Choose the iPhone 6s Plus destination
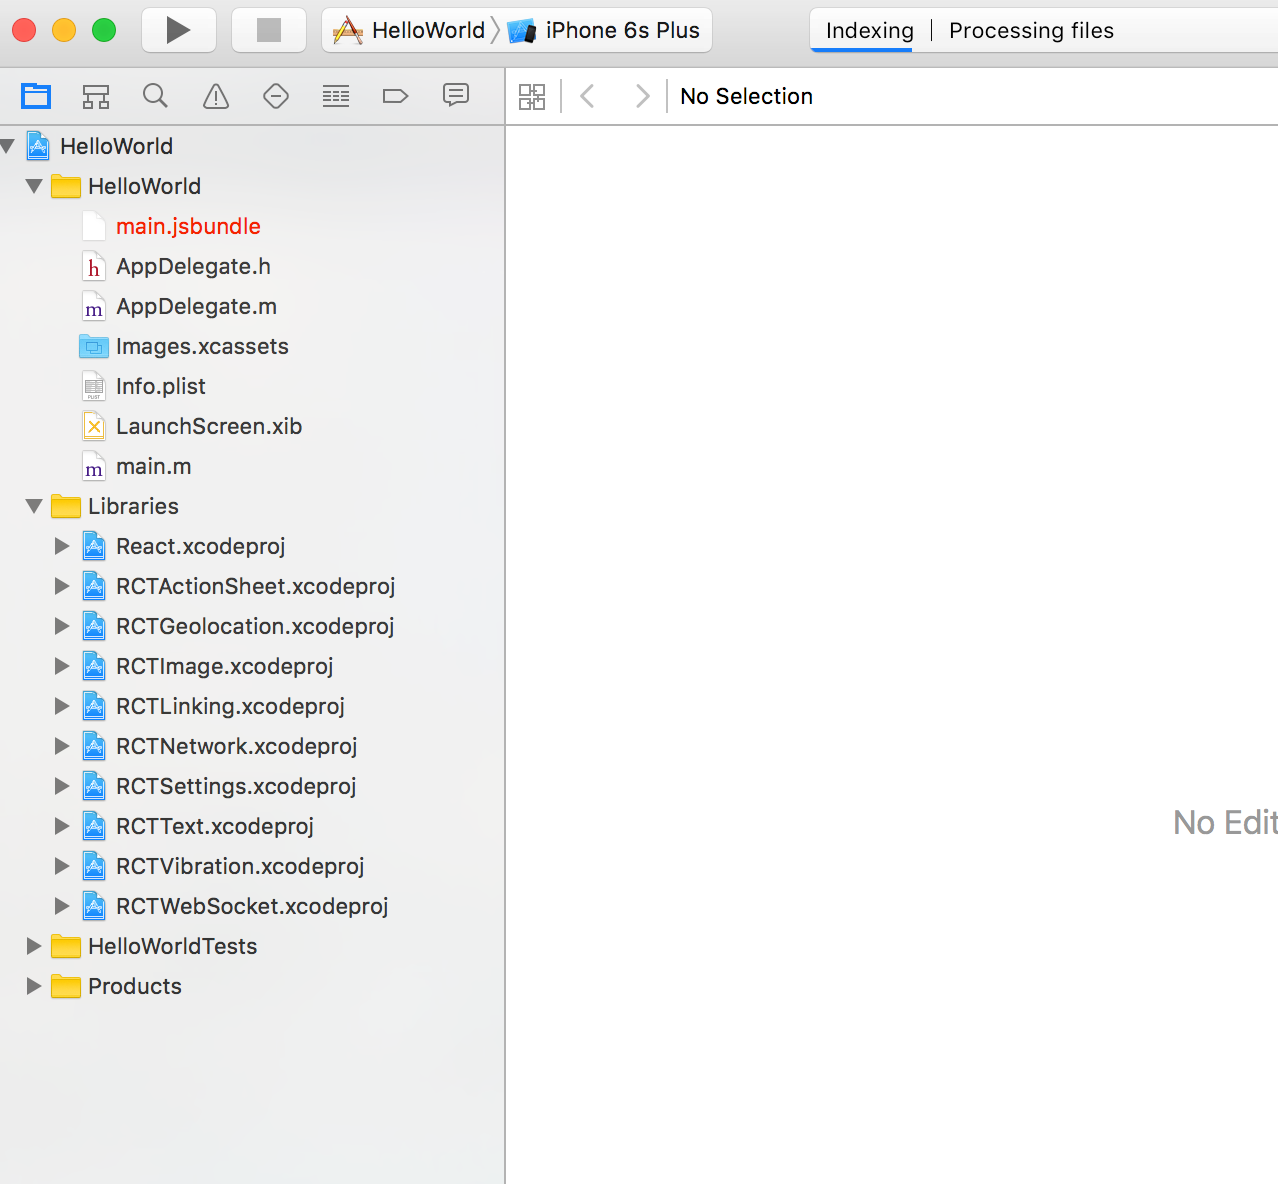Viewport: 1278px width, 1184px height. [606, 31]
